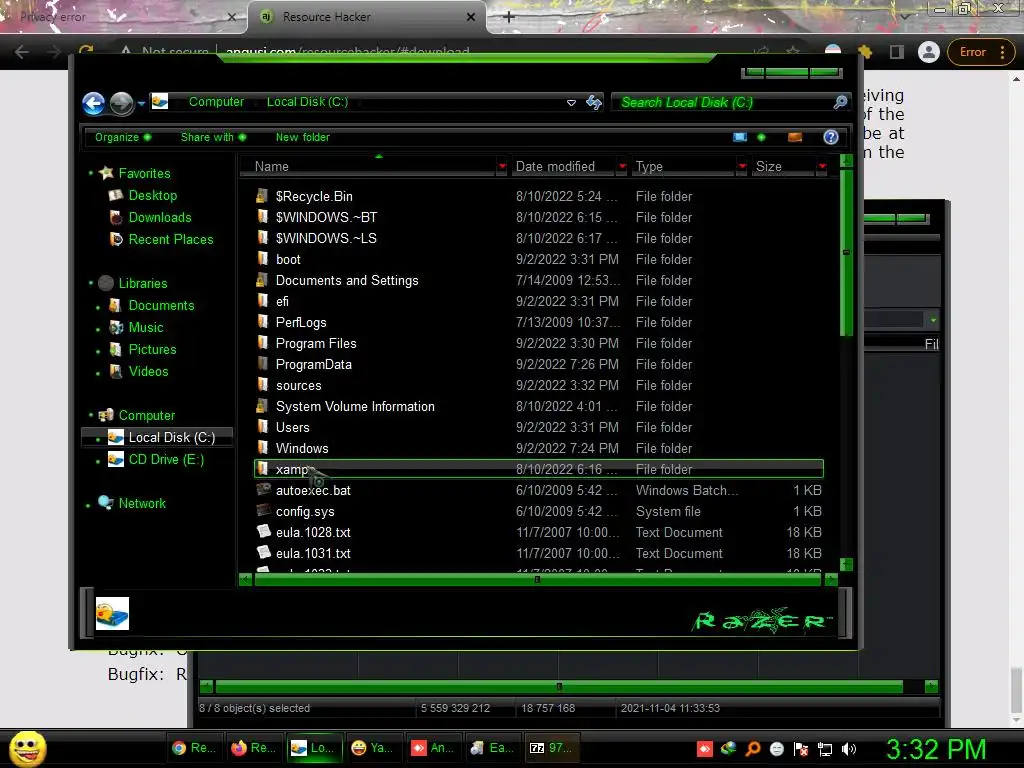Select the Program Files folder
The image size is (1024, 768).
point(315,344)
